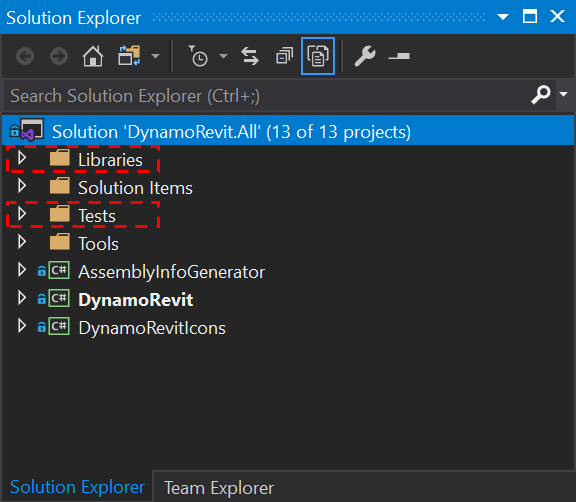Click the Preview Selected Items dash icon
This screenshot has height=502, width=576.
[x=399, y=56]
